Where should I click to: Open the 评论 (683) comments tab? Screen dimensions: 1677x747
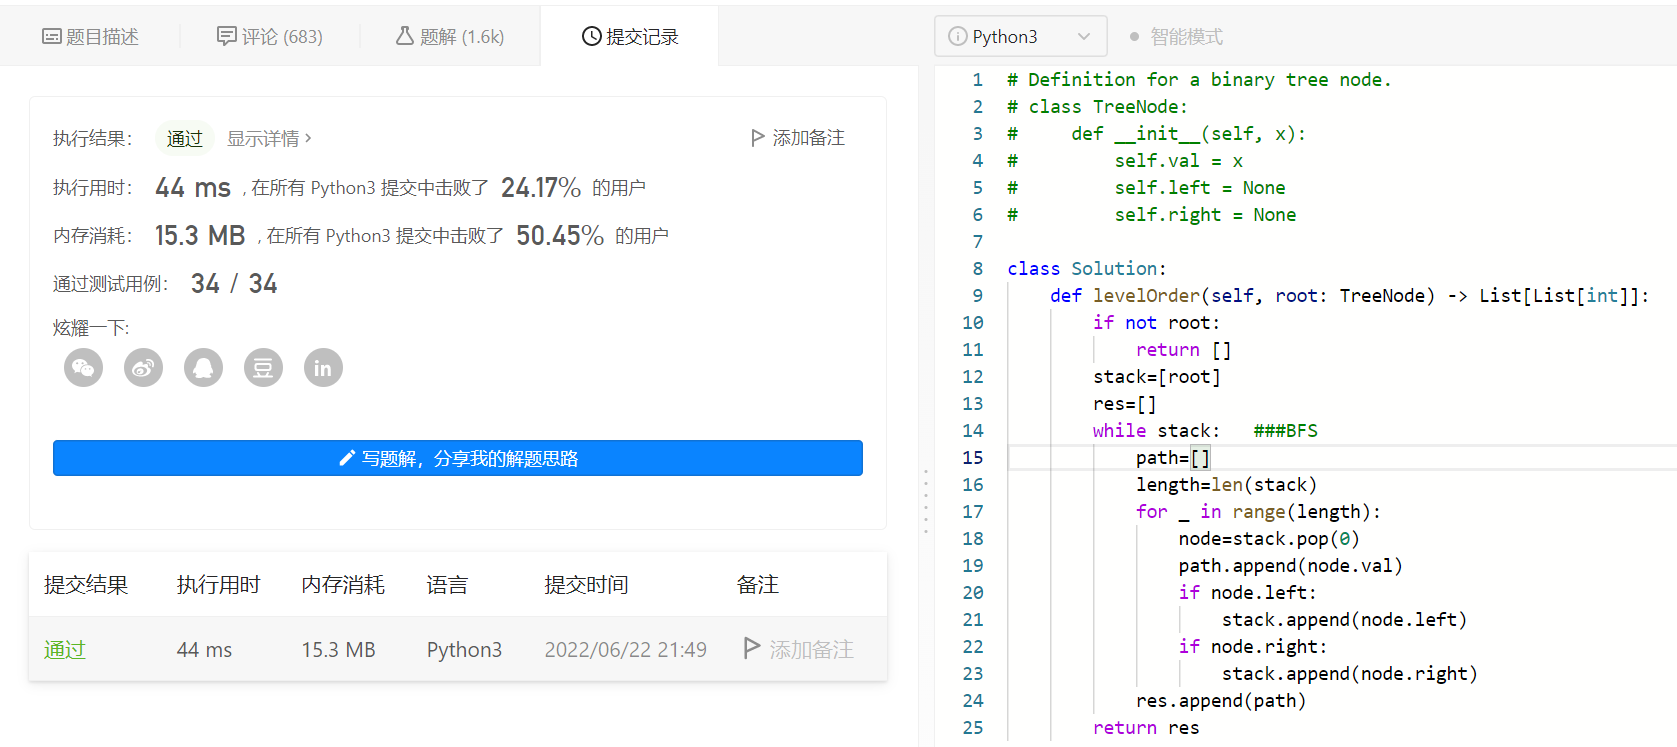[270, 37]
